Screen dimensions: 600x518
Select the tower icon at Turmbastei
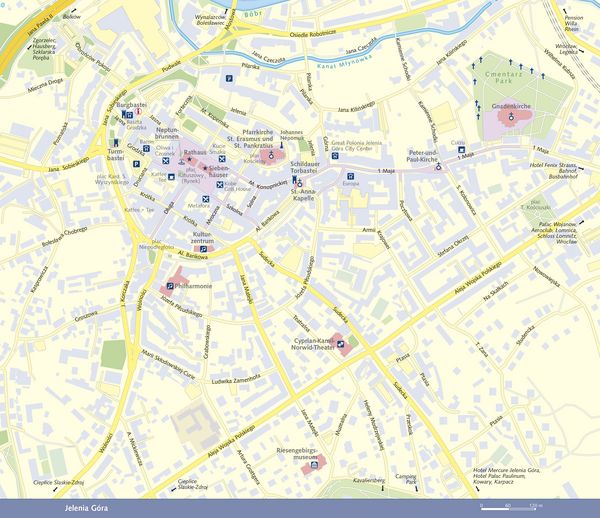[116, 143]
